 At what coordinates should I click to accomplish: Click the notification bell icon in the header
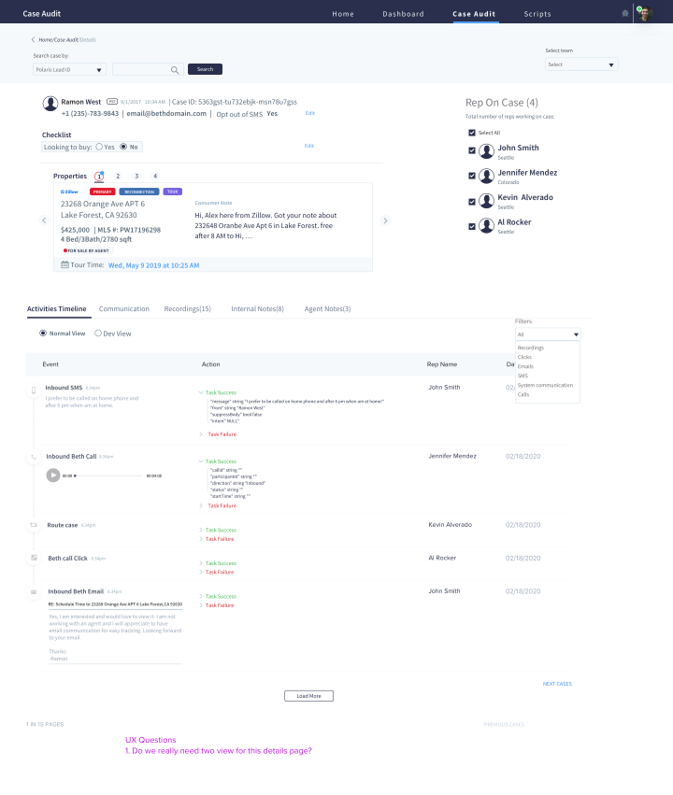pyautogui.click(x=626, y=13)
